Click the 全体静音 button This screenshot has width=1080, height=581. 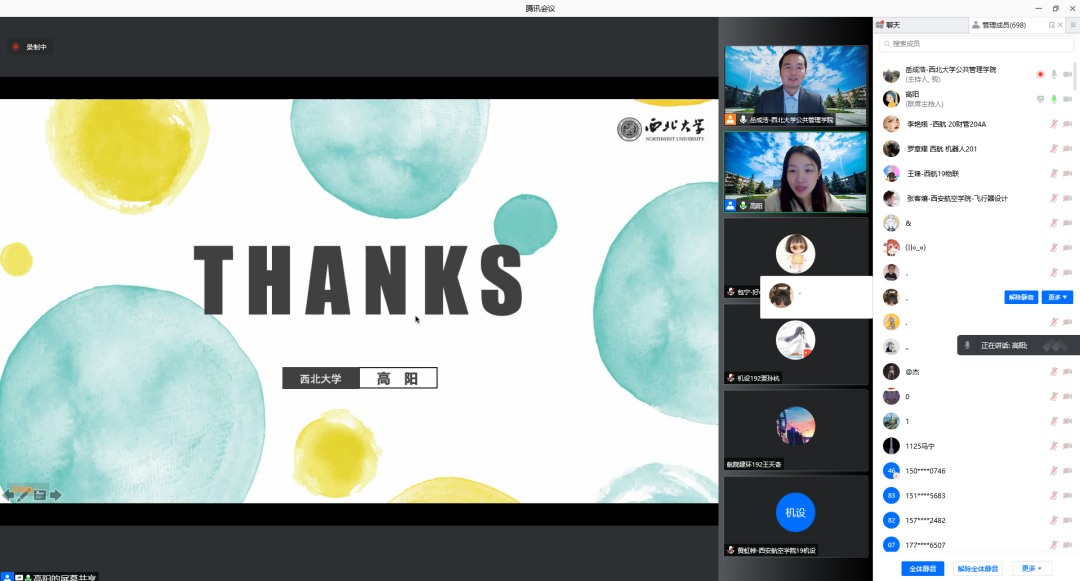coord(922,568)
